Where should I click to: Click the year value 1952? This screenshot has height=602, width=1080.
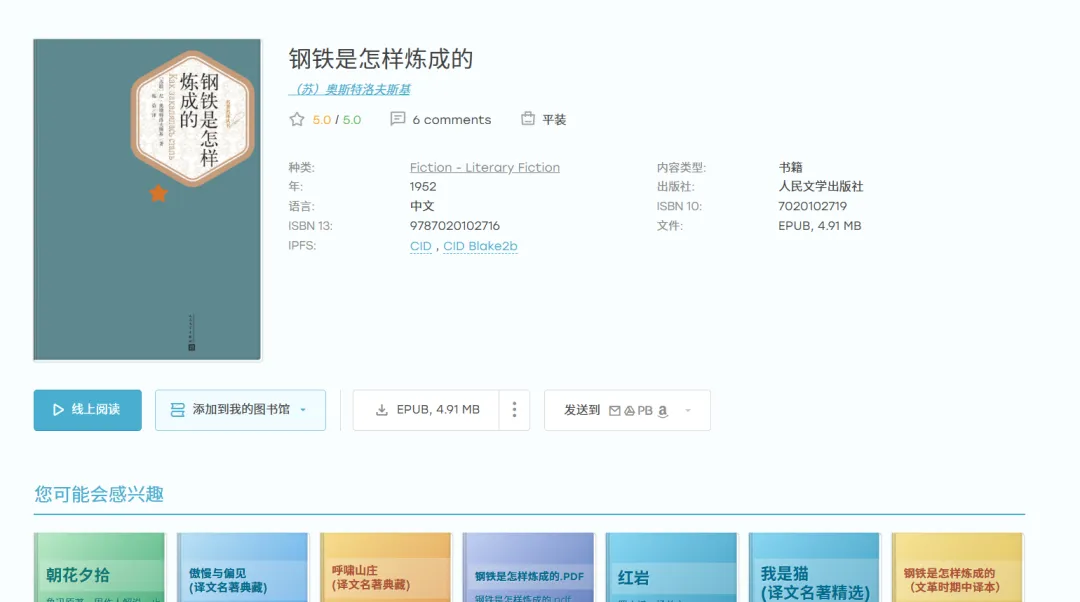coord(423,187)
